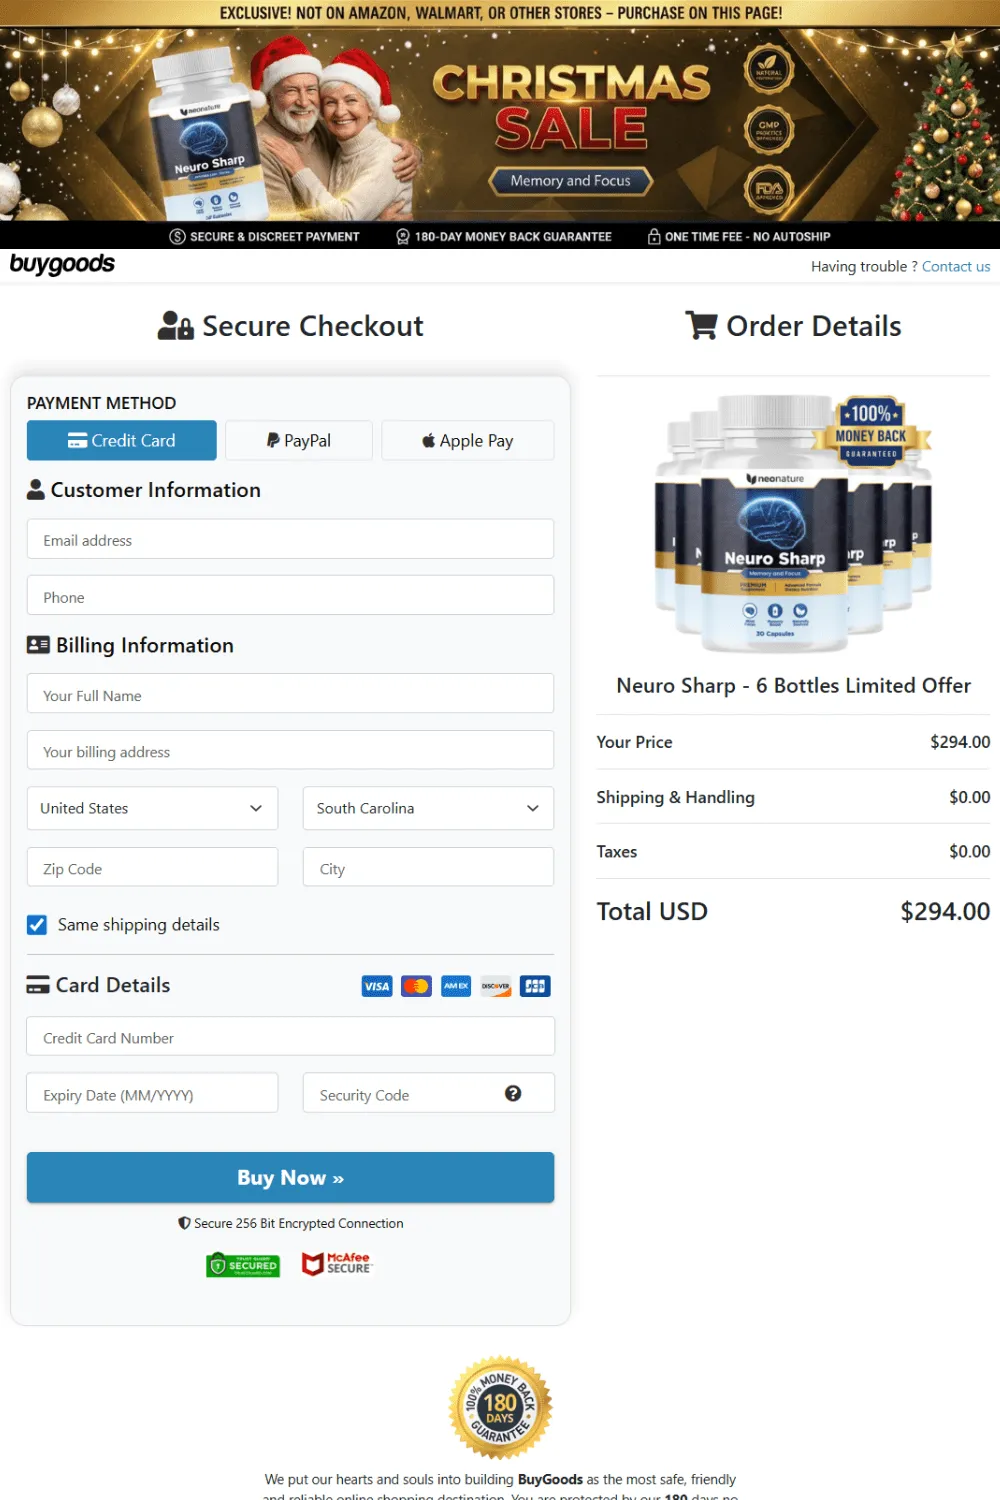Uncheck Same shipping details
The width and height of the screenshot is (1000, 1500).
coord(37,924)
